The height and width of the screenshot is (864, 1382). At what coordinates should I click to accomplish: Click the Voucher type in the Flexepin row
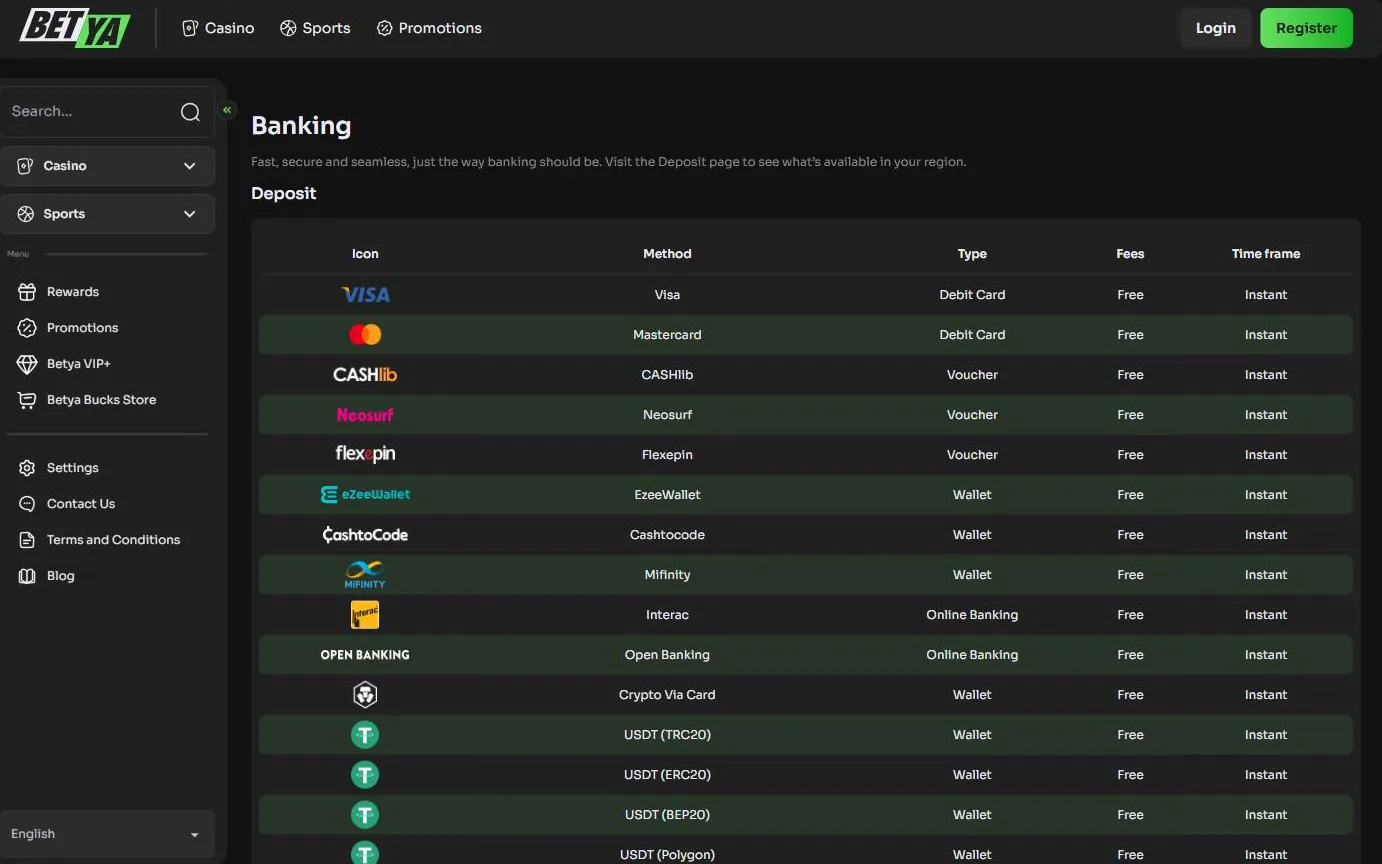(x=972, y=455)
